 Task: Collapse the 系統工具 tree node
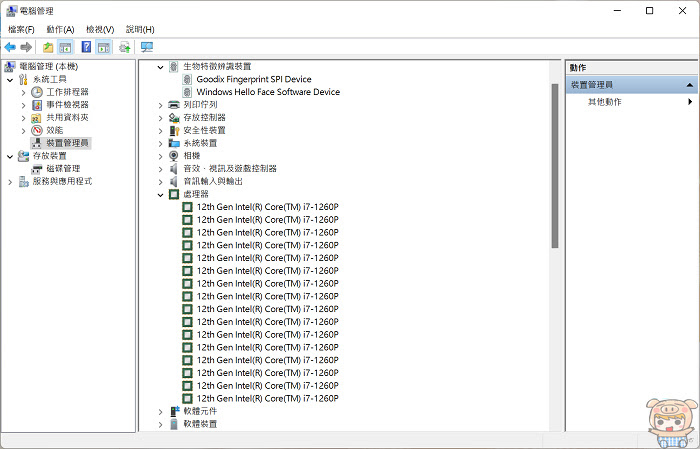click(x=10, y=80)
